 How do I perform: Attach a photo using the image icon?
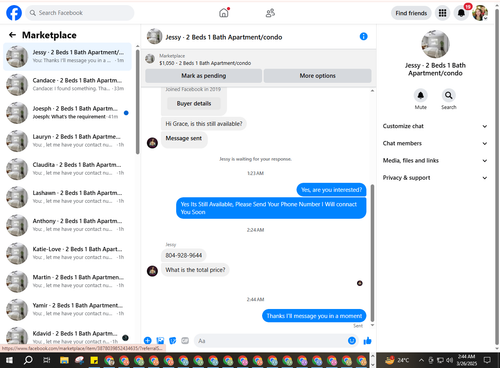(x=160, y=340)
